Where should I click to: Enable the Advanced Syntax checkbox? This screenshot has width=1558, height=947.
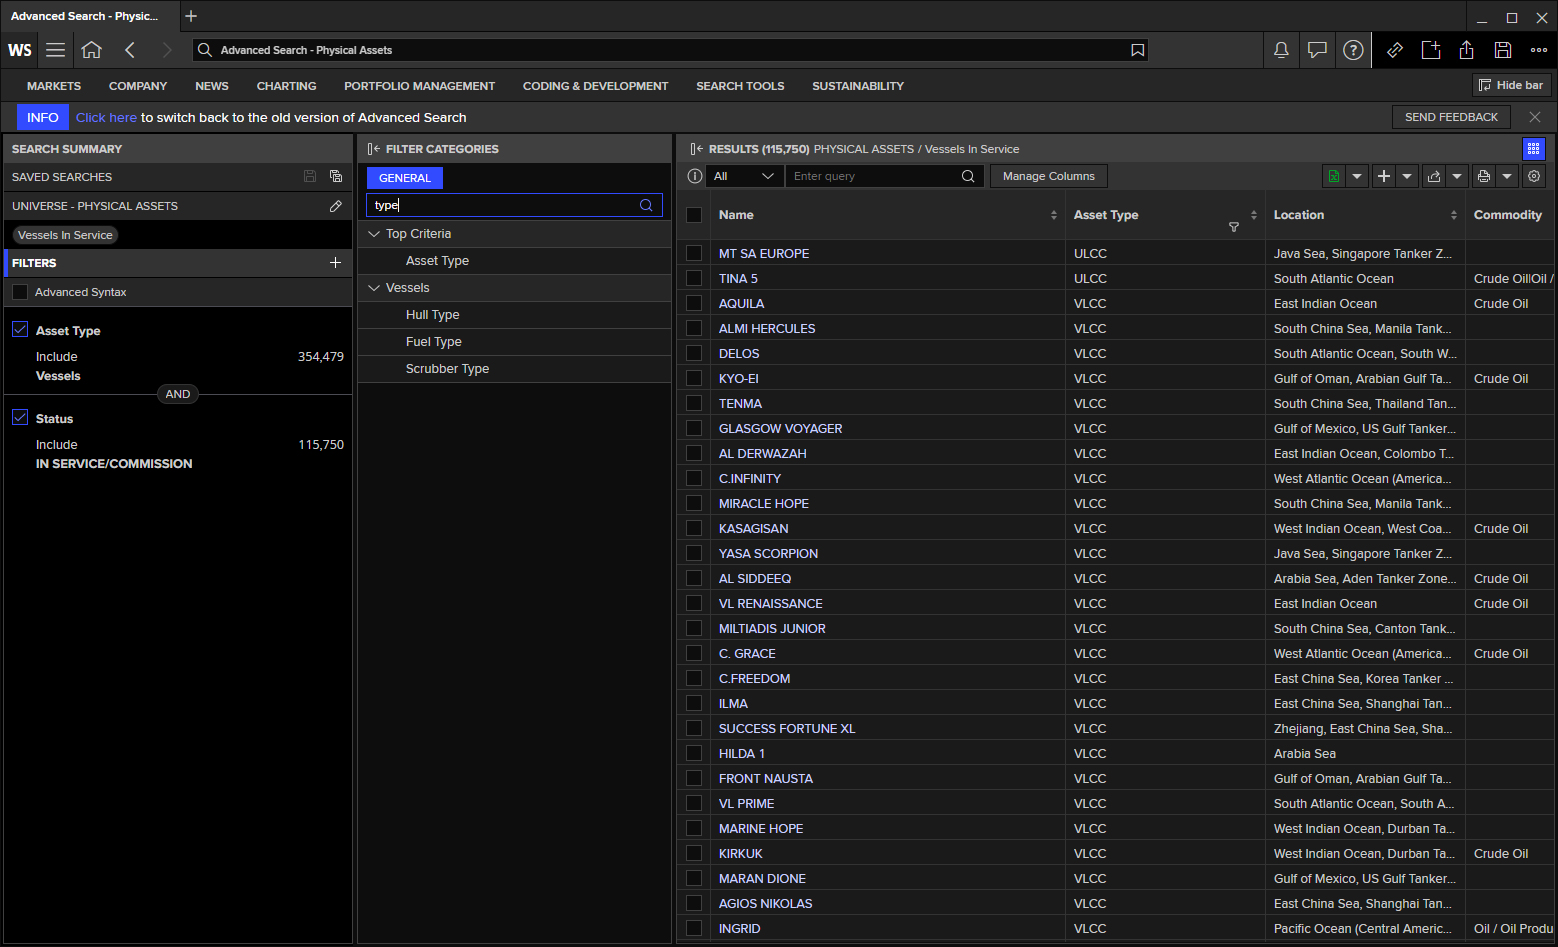point(20,292)
